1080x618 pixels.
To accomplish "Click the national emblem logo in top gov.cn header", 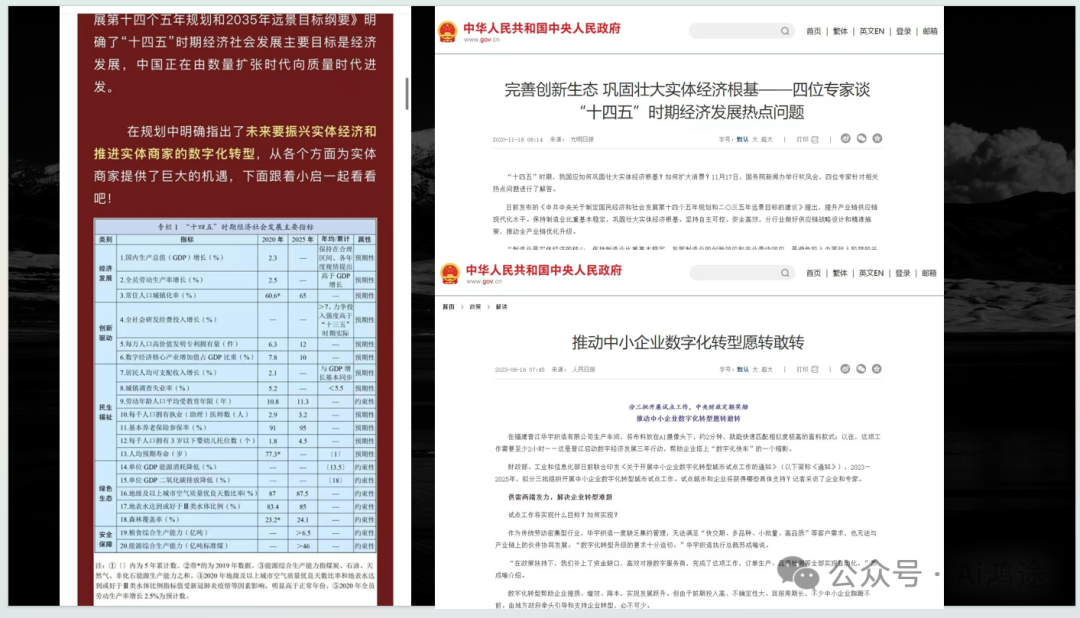I will coord(449,31).
